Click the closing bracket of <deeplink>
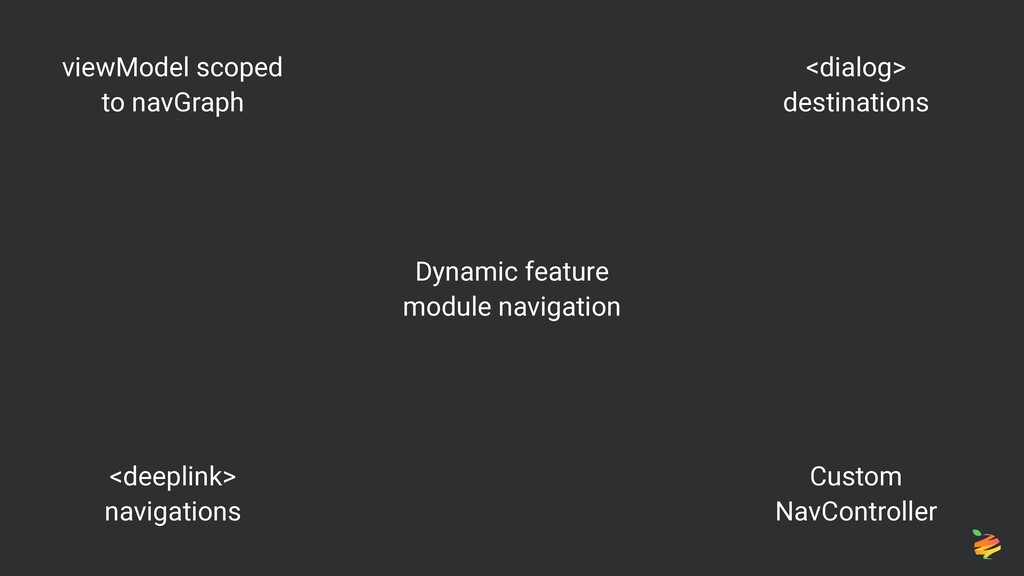This screenshot has width=1024, height=576. [x=229, y=477]
